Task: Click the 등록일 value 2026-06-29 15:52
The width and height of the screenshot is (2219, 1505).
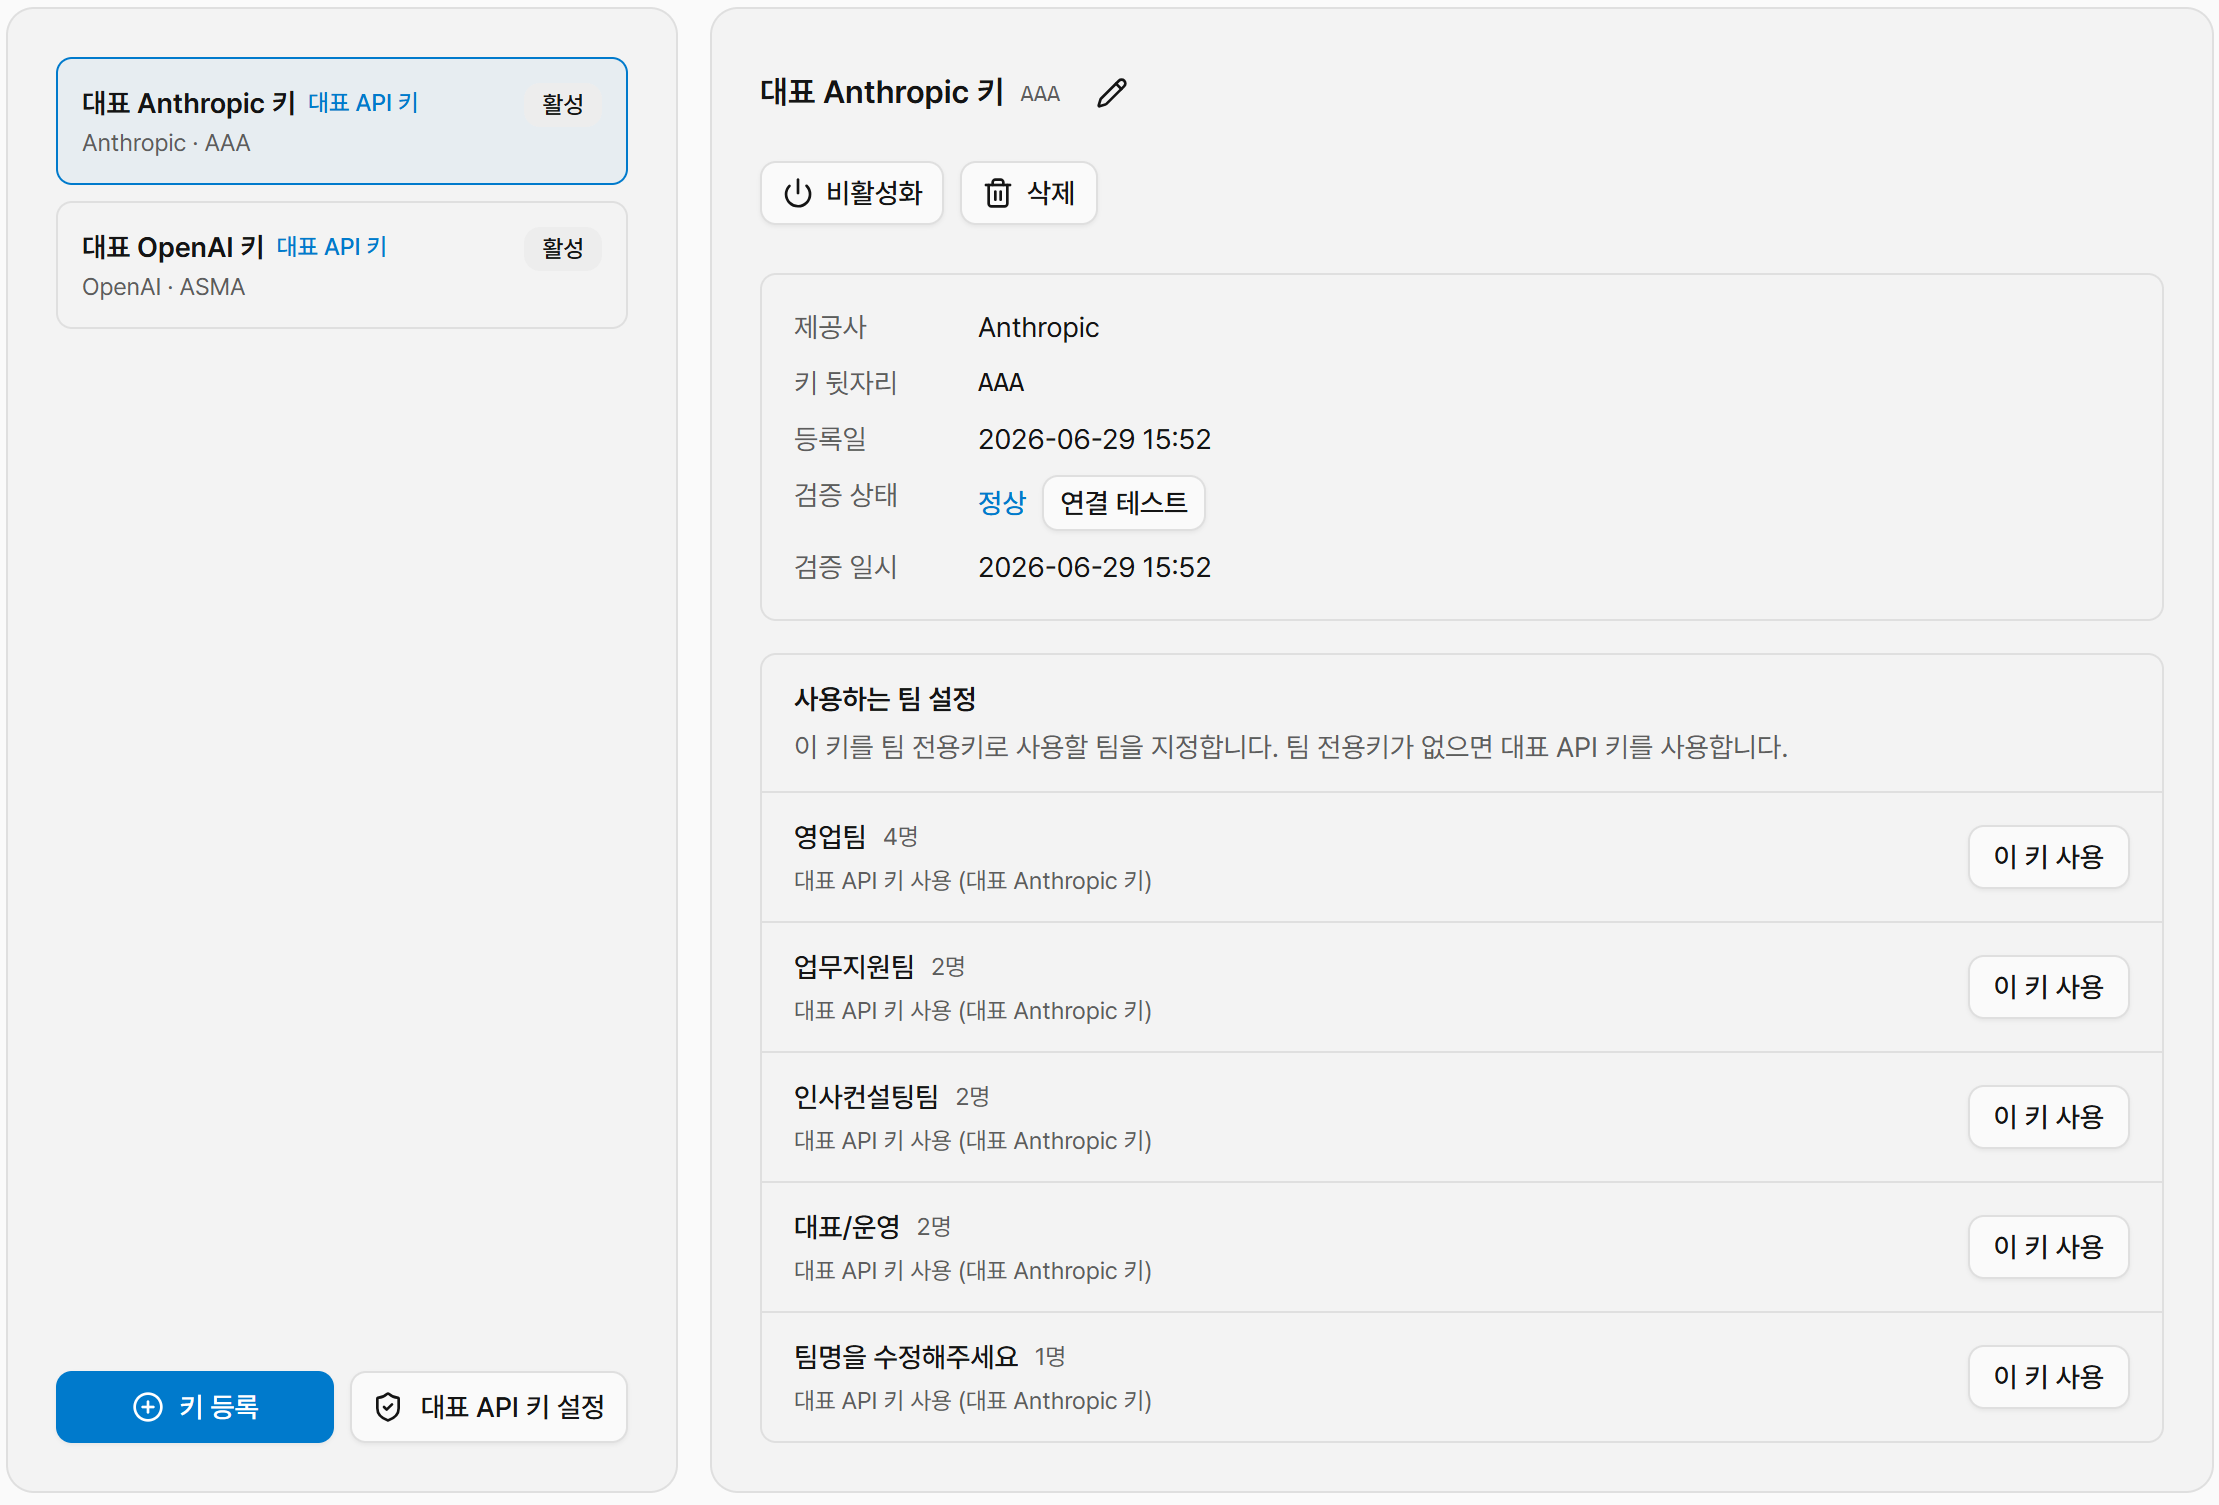Action: point(1094,439)
